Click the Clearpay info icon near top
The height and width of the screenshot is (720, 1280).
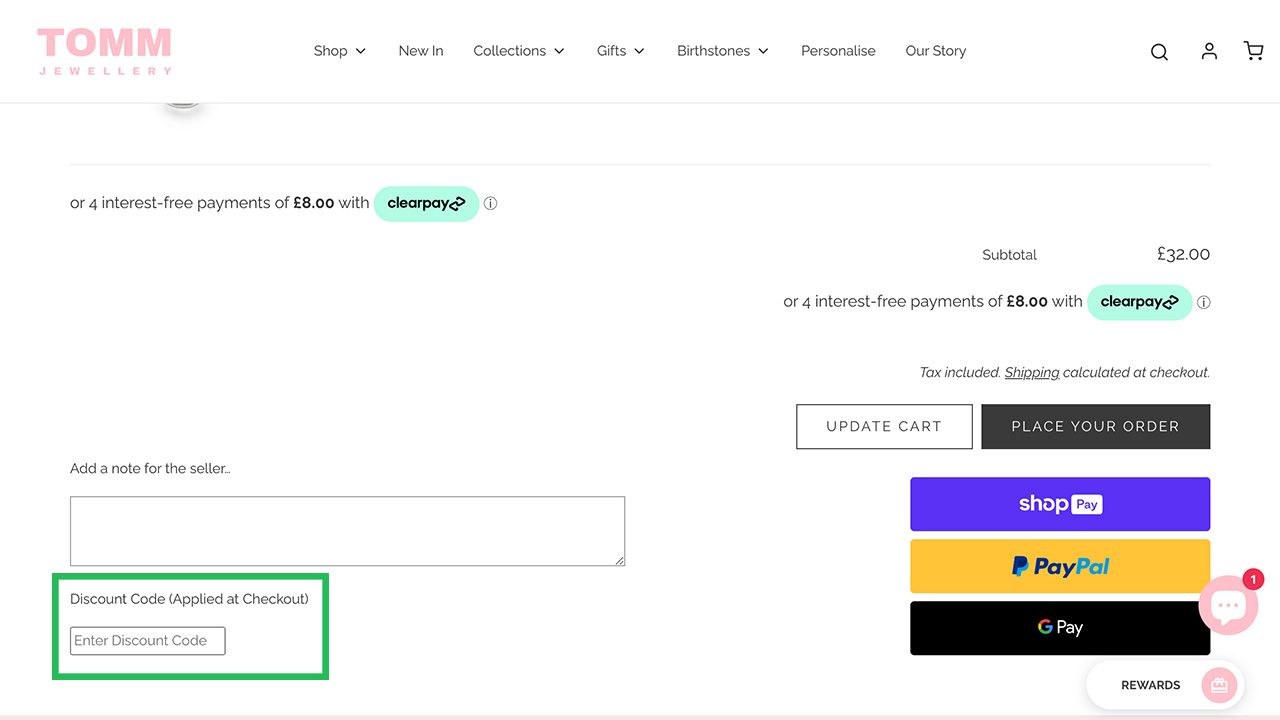[490, 203]
